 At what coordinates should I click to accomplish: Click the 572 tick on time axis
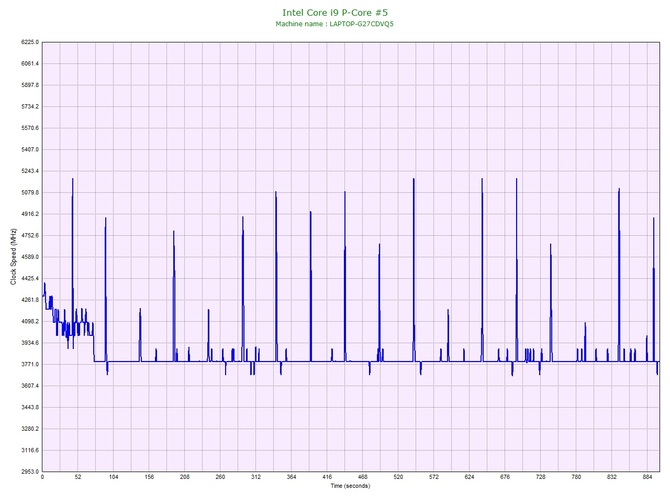(x=434, y=477)
